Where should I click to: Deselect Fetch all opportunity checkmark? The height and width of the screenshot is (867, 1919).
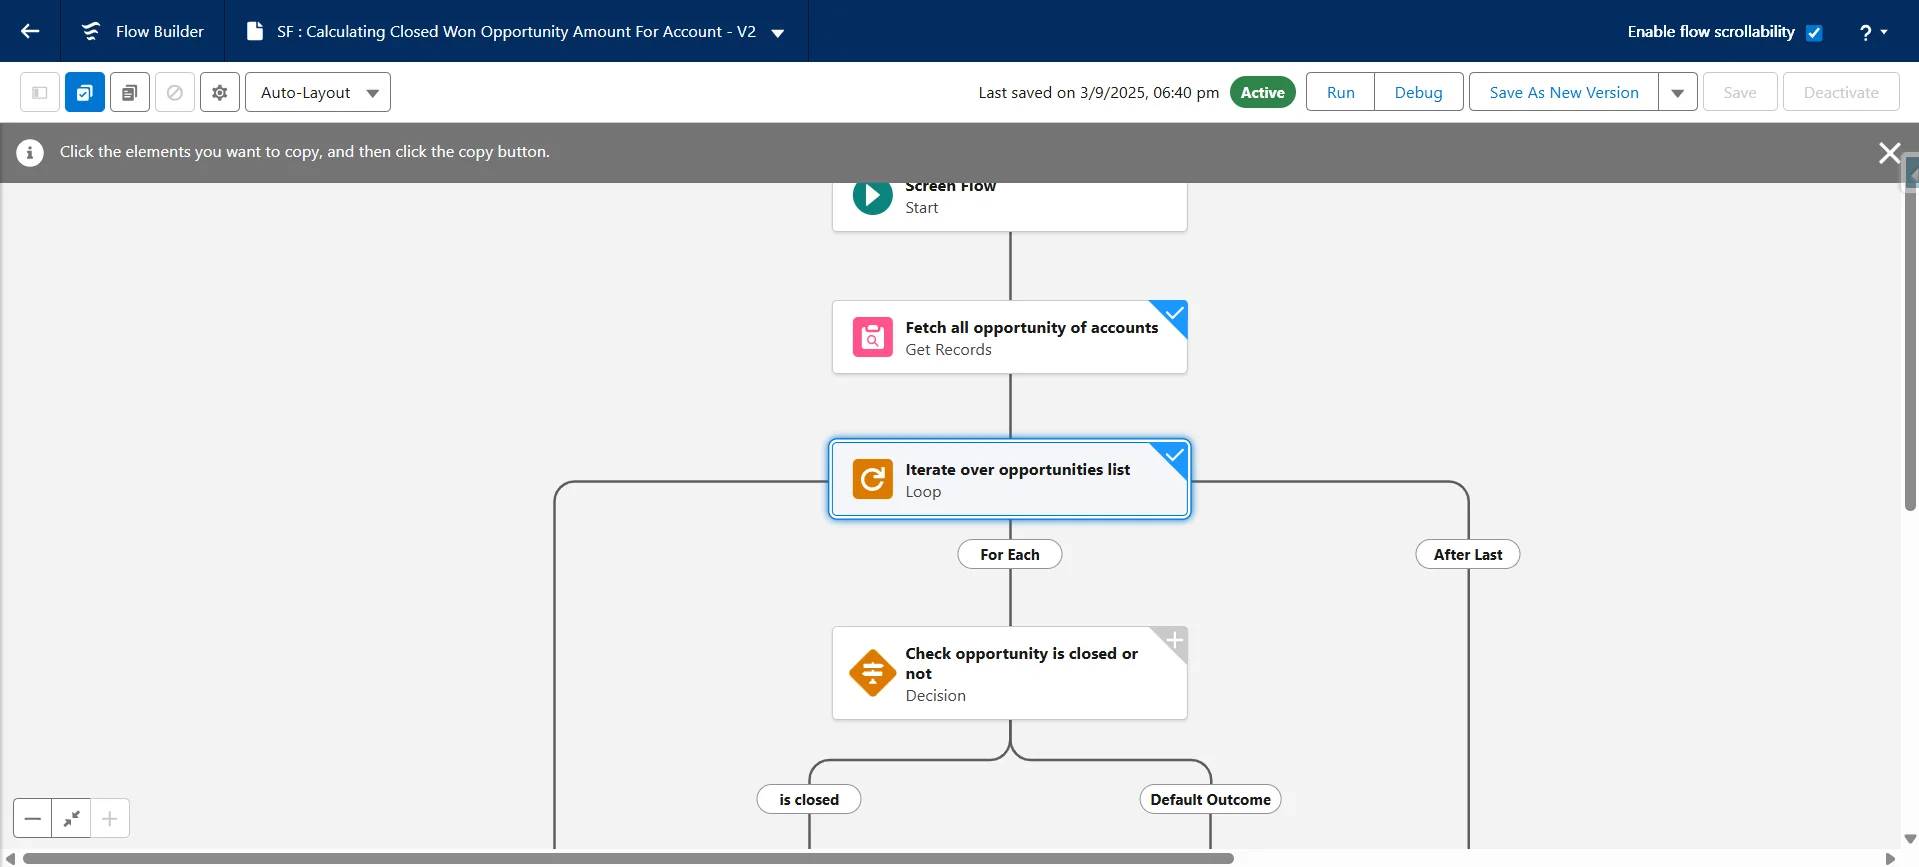(1173, 314)
